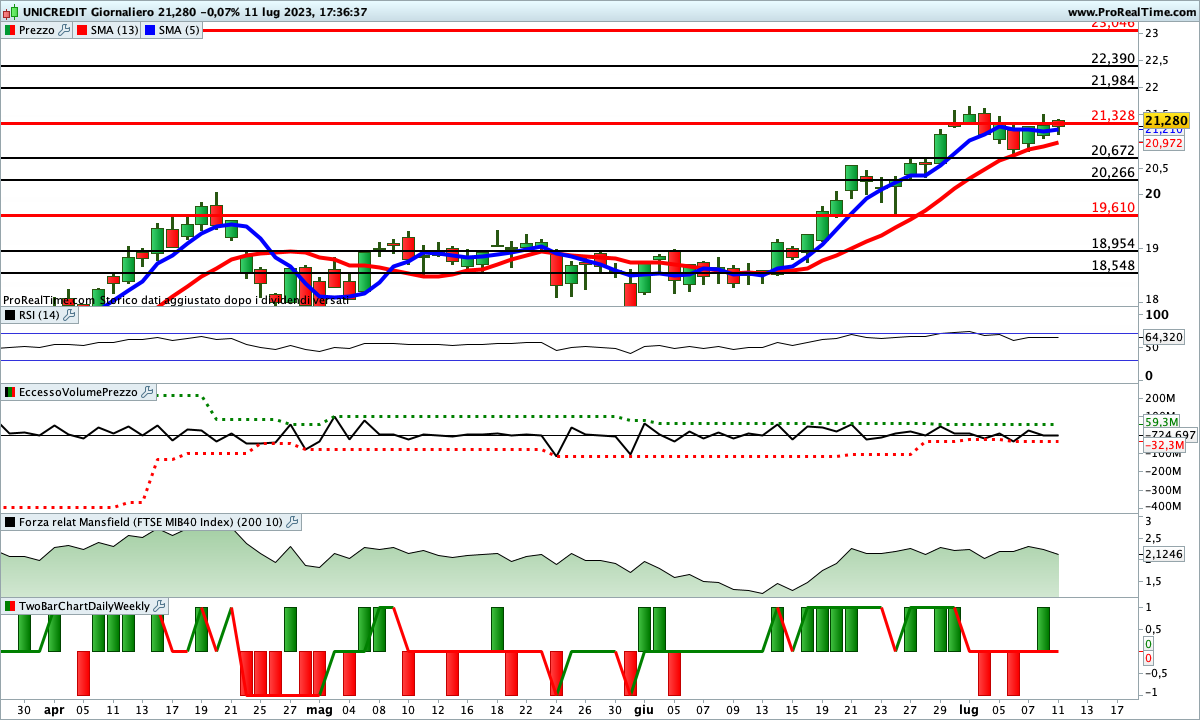Viewport: 1200px width, 720px height.
Task: Click the Forza relat Mansfield legend swatch
Action: point(10,522)
